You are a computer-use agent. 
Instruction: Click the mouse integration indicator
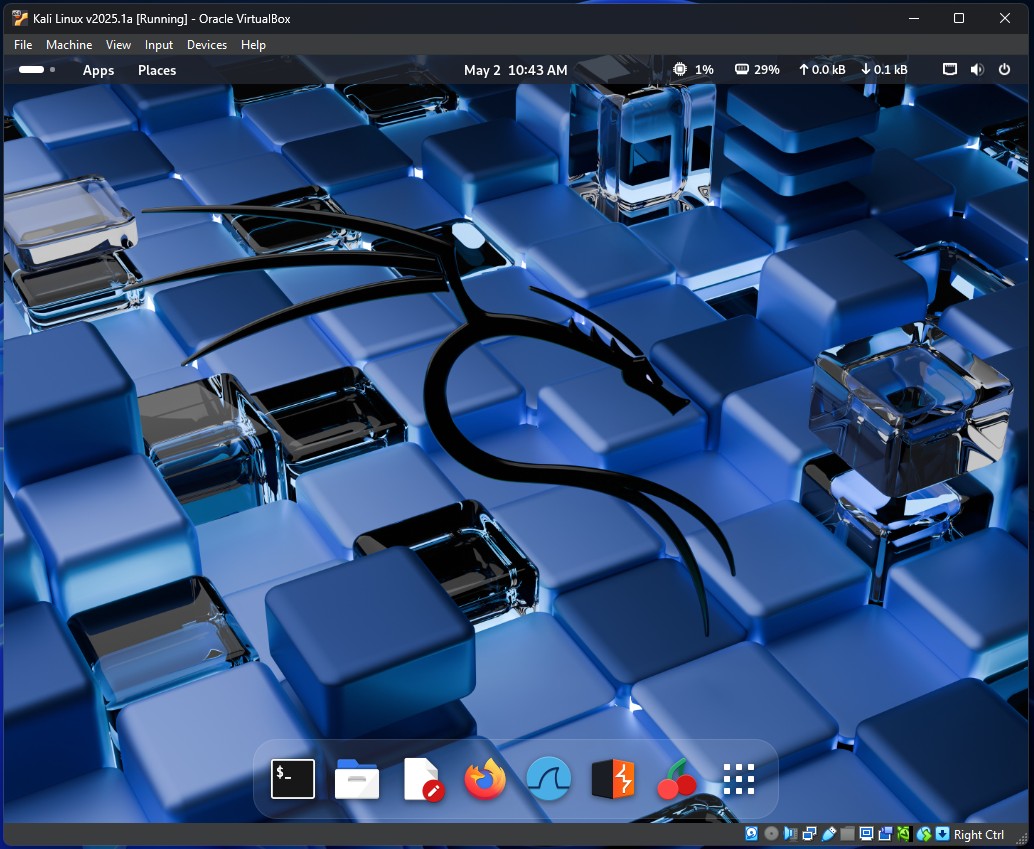(x=924, y=834)
